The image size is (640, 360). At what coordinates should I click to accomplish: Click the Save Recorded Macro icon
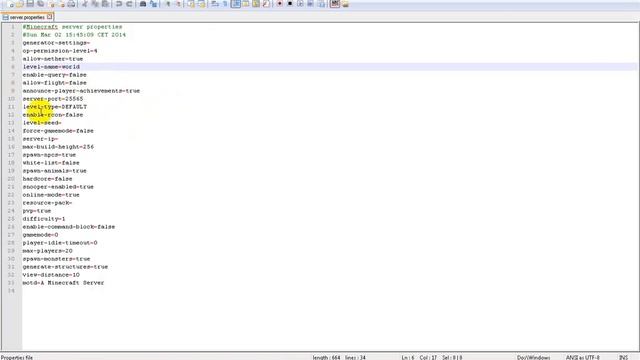click(x=321, y=4)
